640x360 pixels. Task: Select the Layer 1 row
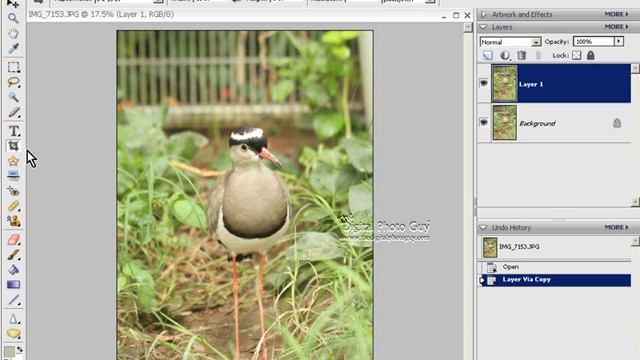[x=560, y=83]
